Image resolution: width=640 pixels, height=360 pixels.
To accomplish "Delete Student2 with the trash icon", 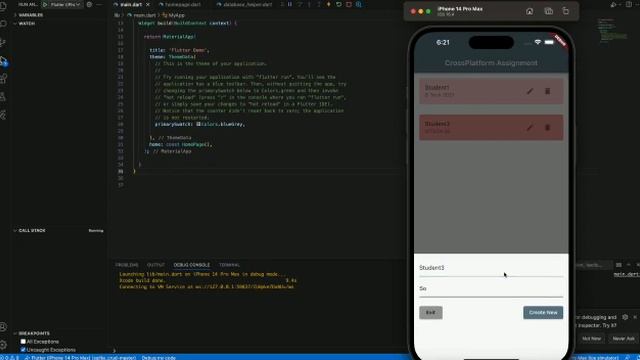I will click(x=548, y=128).
